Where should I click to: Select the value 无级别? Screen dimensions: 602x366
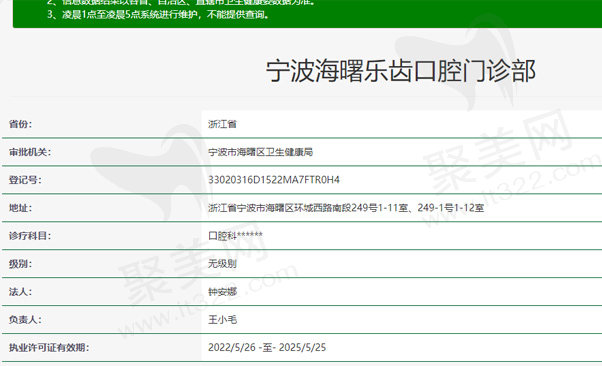(x=222, y=264)
